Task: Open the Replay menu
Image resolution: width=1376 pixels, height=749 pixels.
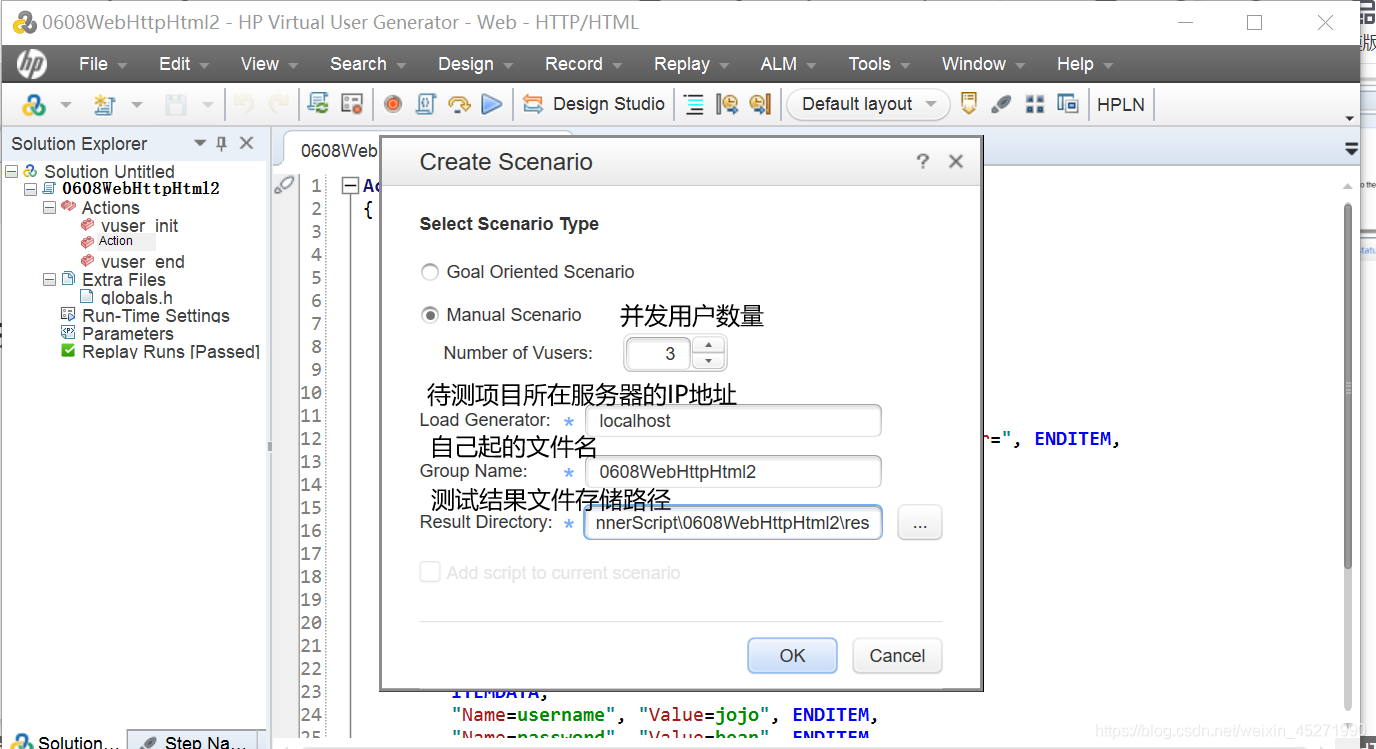Action: (x=691, y=64)
